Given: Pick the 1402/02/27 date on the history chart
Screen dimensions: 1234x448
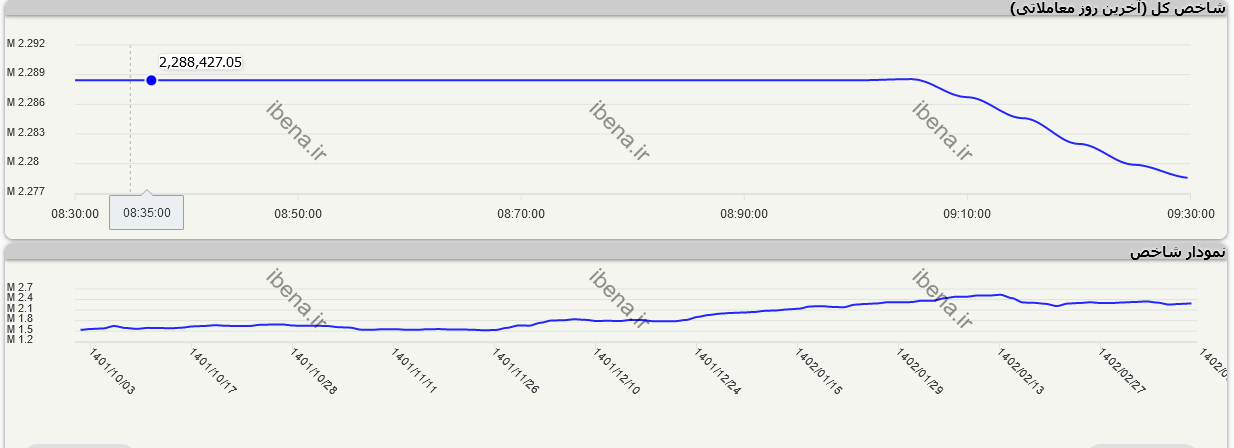Looking at the screenshot, I should point(1122,371).
